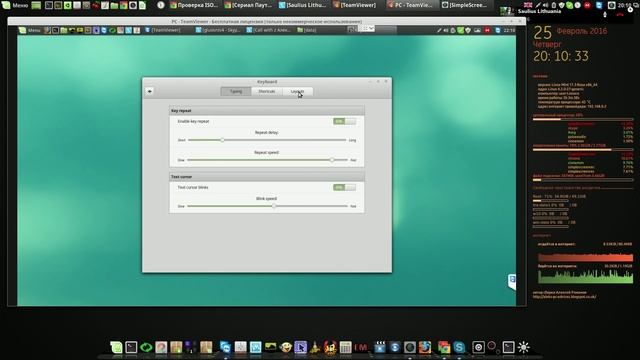Launch Google Chrome from the dock
The height and width of the screenshot is (360, 640).
click(x=444, y=347)
